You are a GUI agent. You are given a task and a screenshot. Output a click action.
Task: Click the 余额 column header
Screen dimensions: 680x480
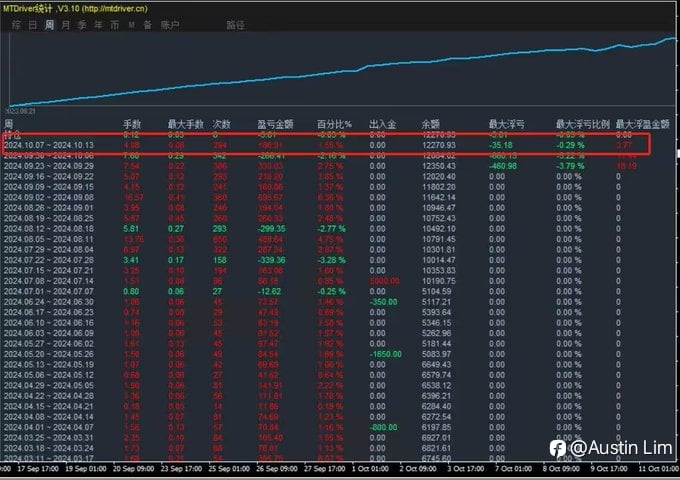(431, 124)
